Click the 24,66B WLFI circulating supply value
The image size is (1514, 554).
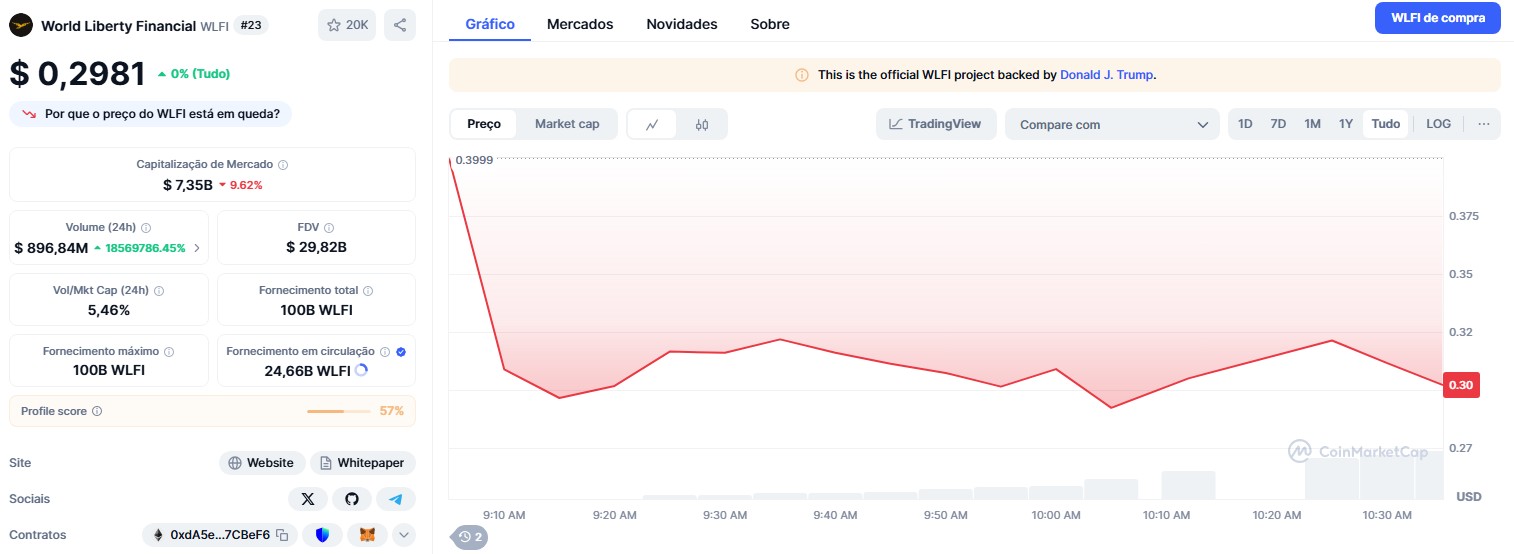pos(306,371)
